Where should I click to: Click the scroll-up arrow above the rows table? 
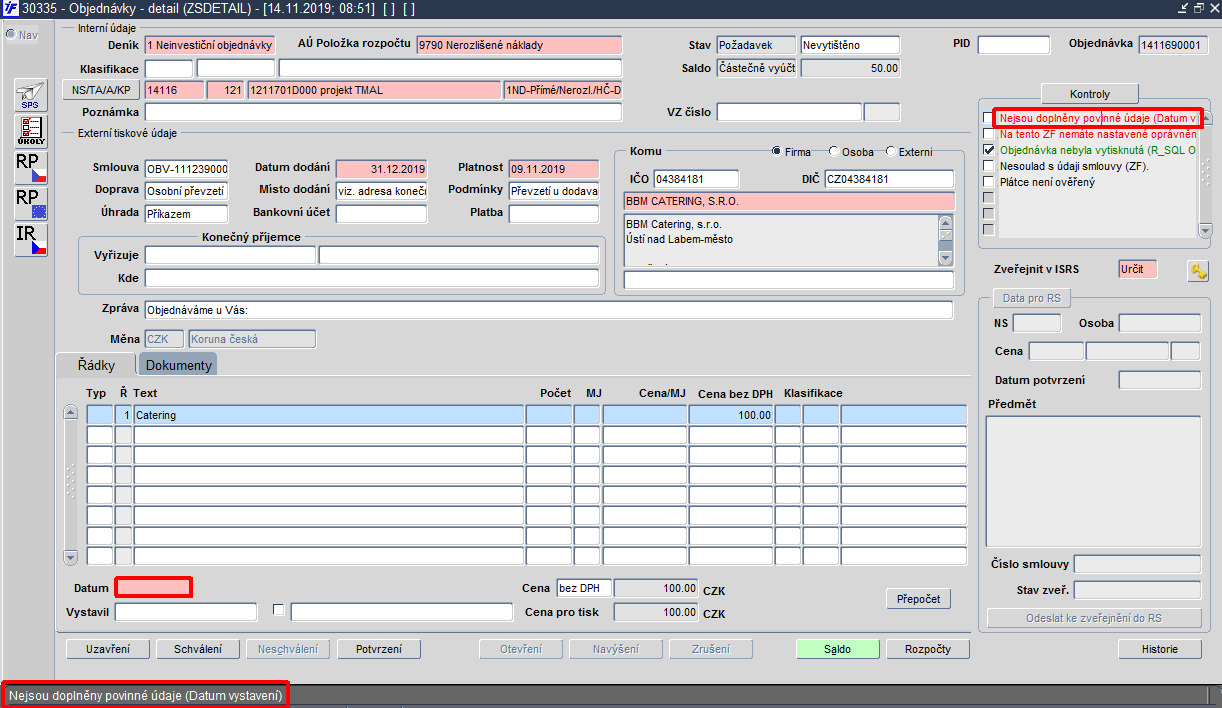pos(70,412)
